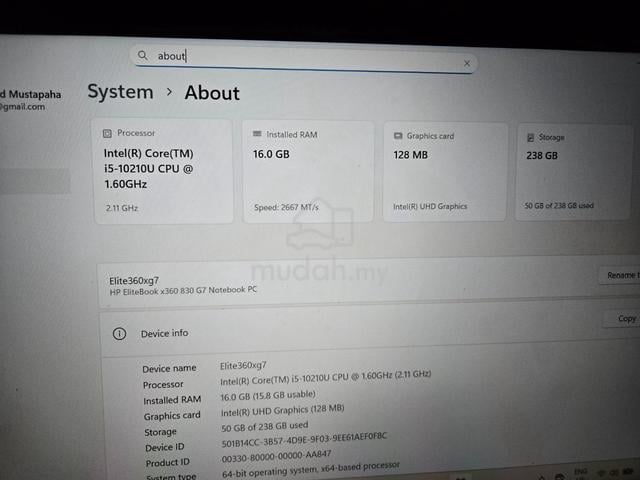Click the Mustapaha account name in sidebar
This screenshot has height=480, width=640.
tap(31, 94)
